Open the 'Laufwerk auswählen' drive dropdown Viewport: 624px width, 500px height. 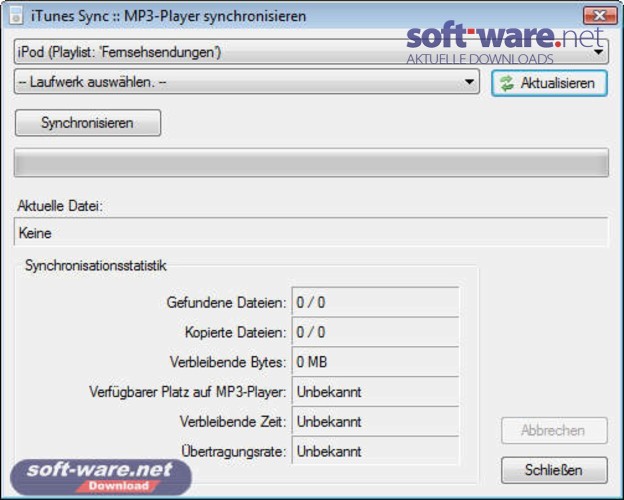[247, 82]
